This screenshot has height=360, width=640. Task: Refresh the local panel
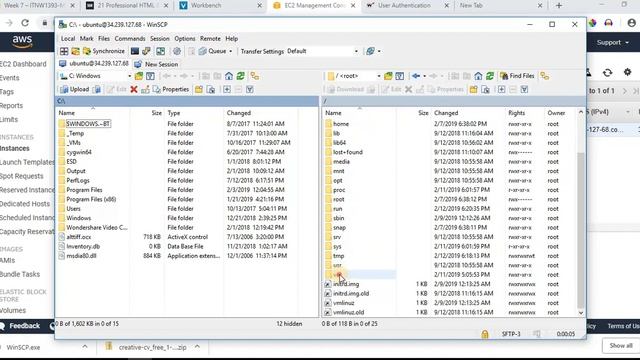coord(240,76)
